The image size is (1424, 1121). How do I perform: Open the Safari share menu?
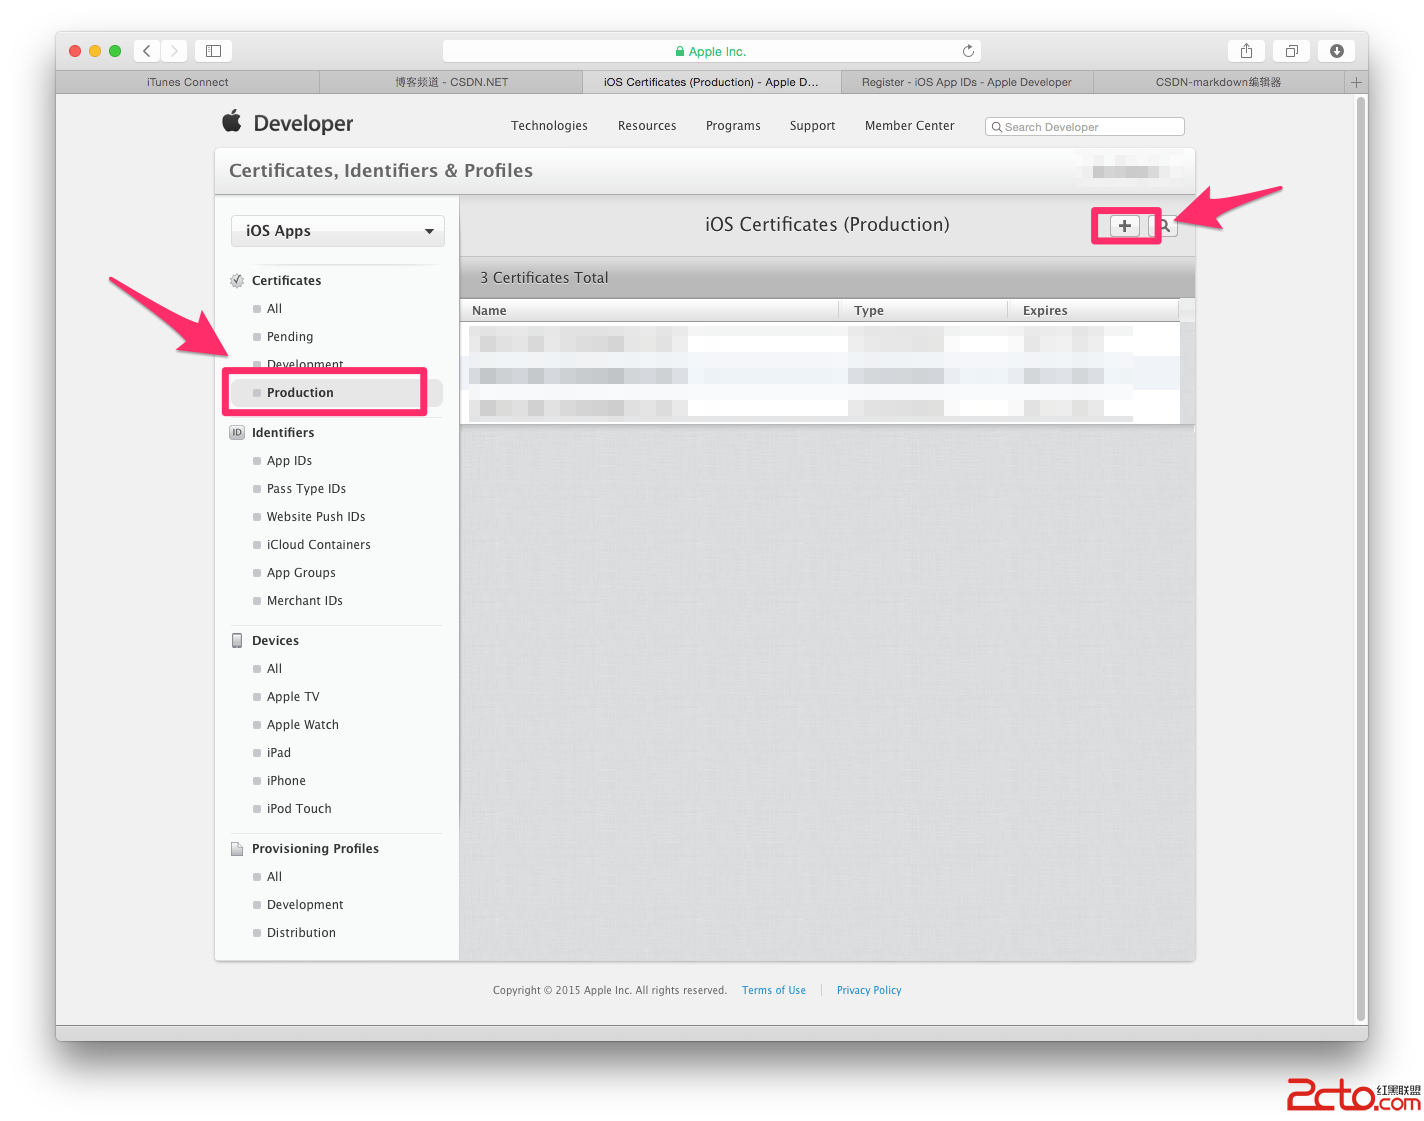[1246, 51]
